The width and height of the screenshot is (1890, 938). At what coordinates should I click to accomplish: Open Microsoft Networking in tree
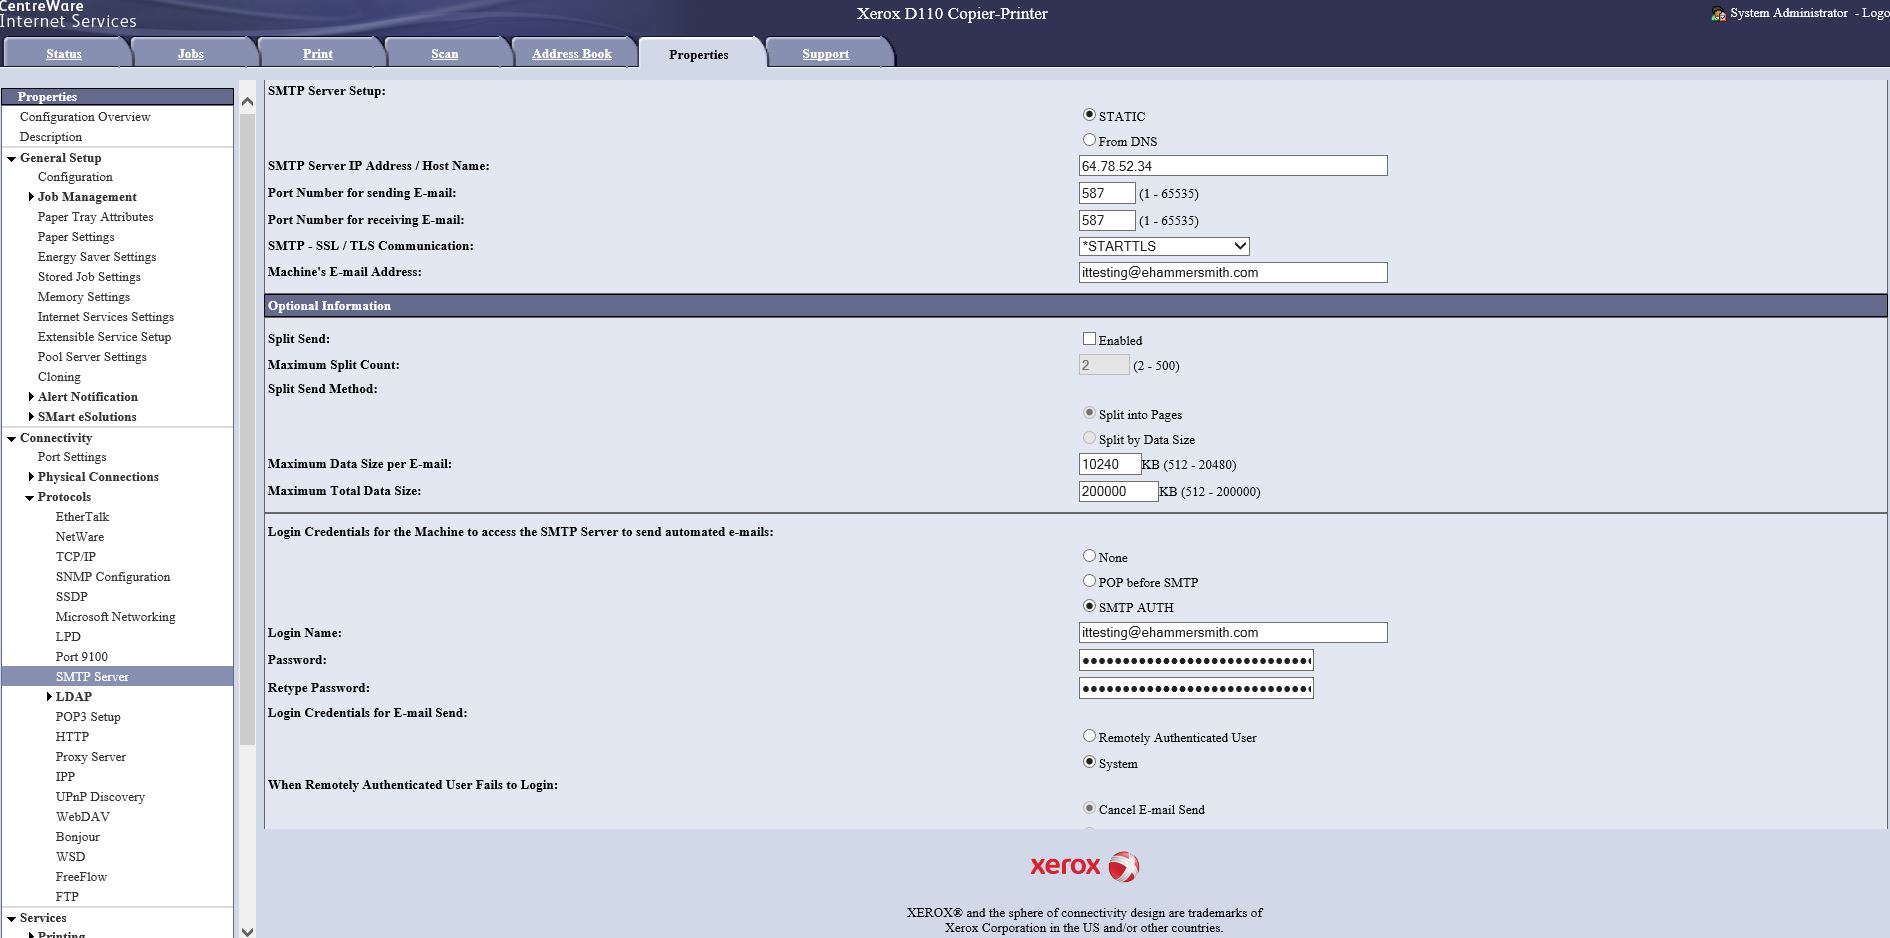116,617
